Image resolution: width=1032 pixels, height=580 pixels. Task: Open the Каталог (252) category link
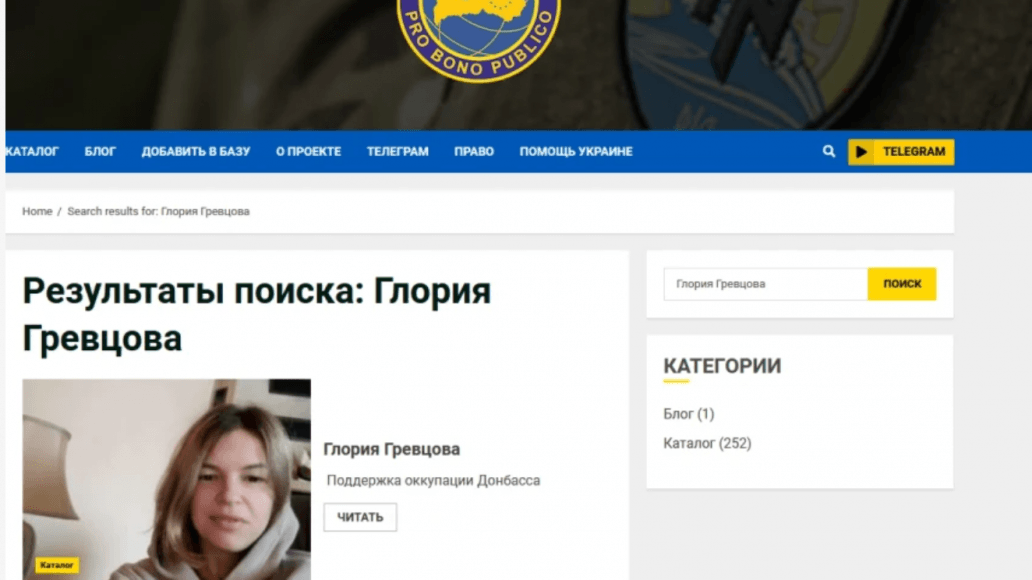pyautogui.click(x=706, y=443)
